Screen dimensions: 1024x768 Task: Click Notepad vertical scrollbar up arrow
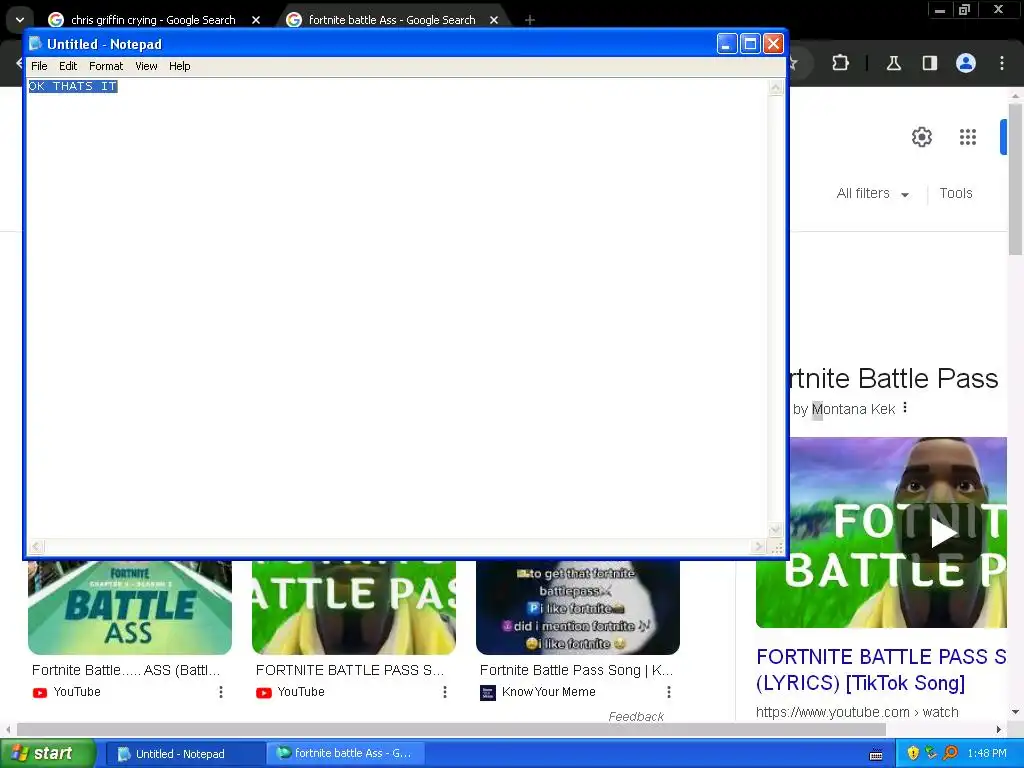(x=775, y=88)
